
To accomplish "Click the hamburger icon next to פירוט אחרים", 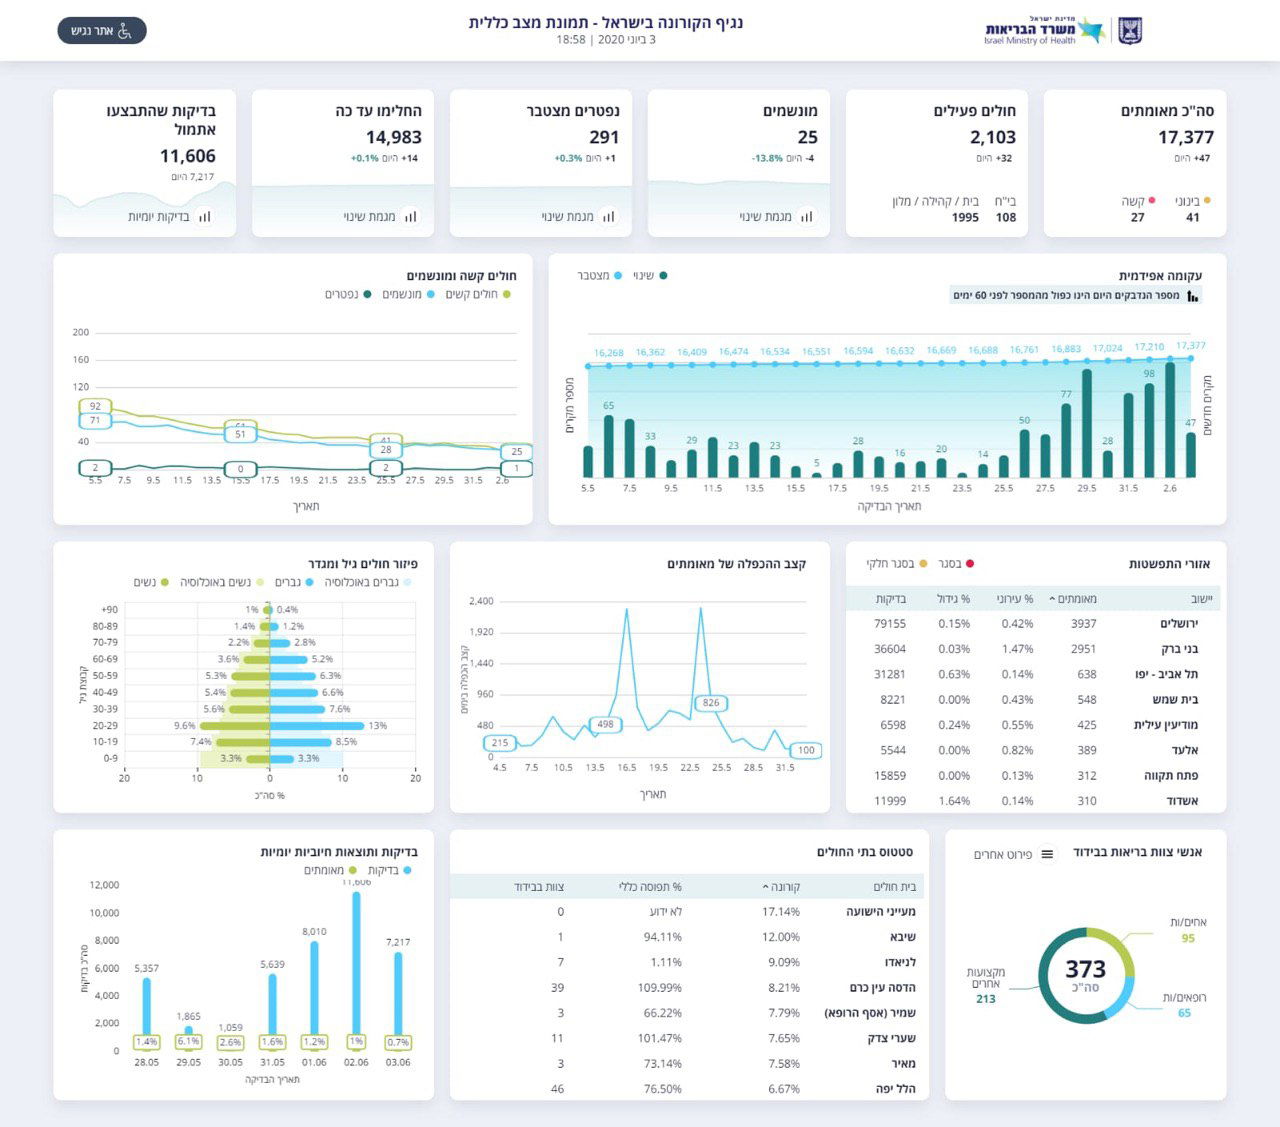I will (x=1047, y=854).
